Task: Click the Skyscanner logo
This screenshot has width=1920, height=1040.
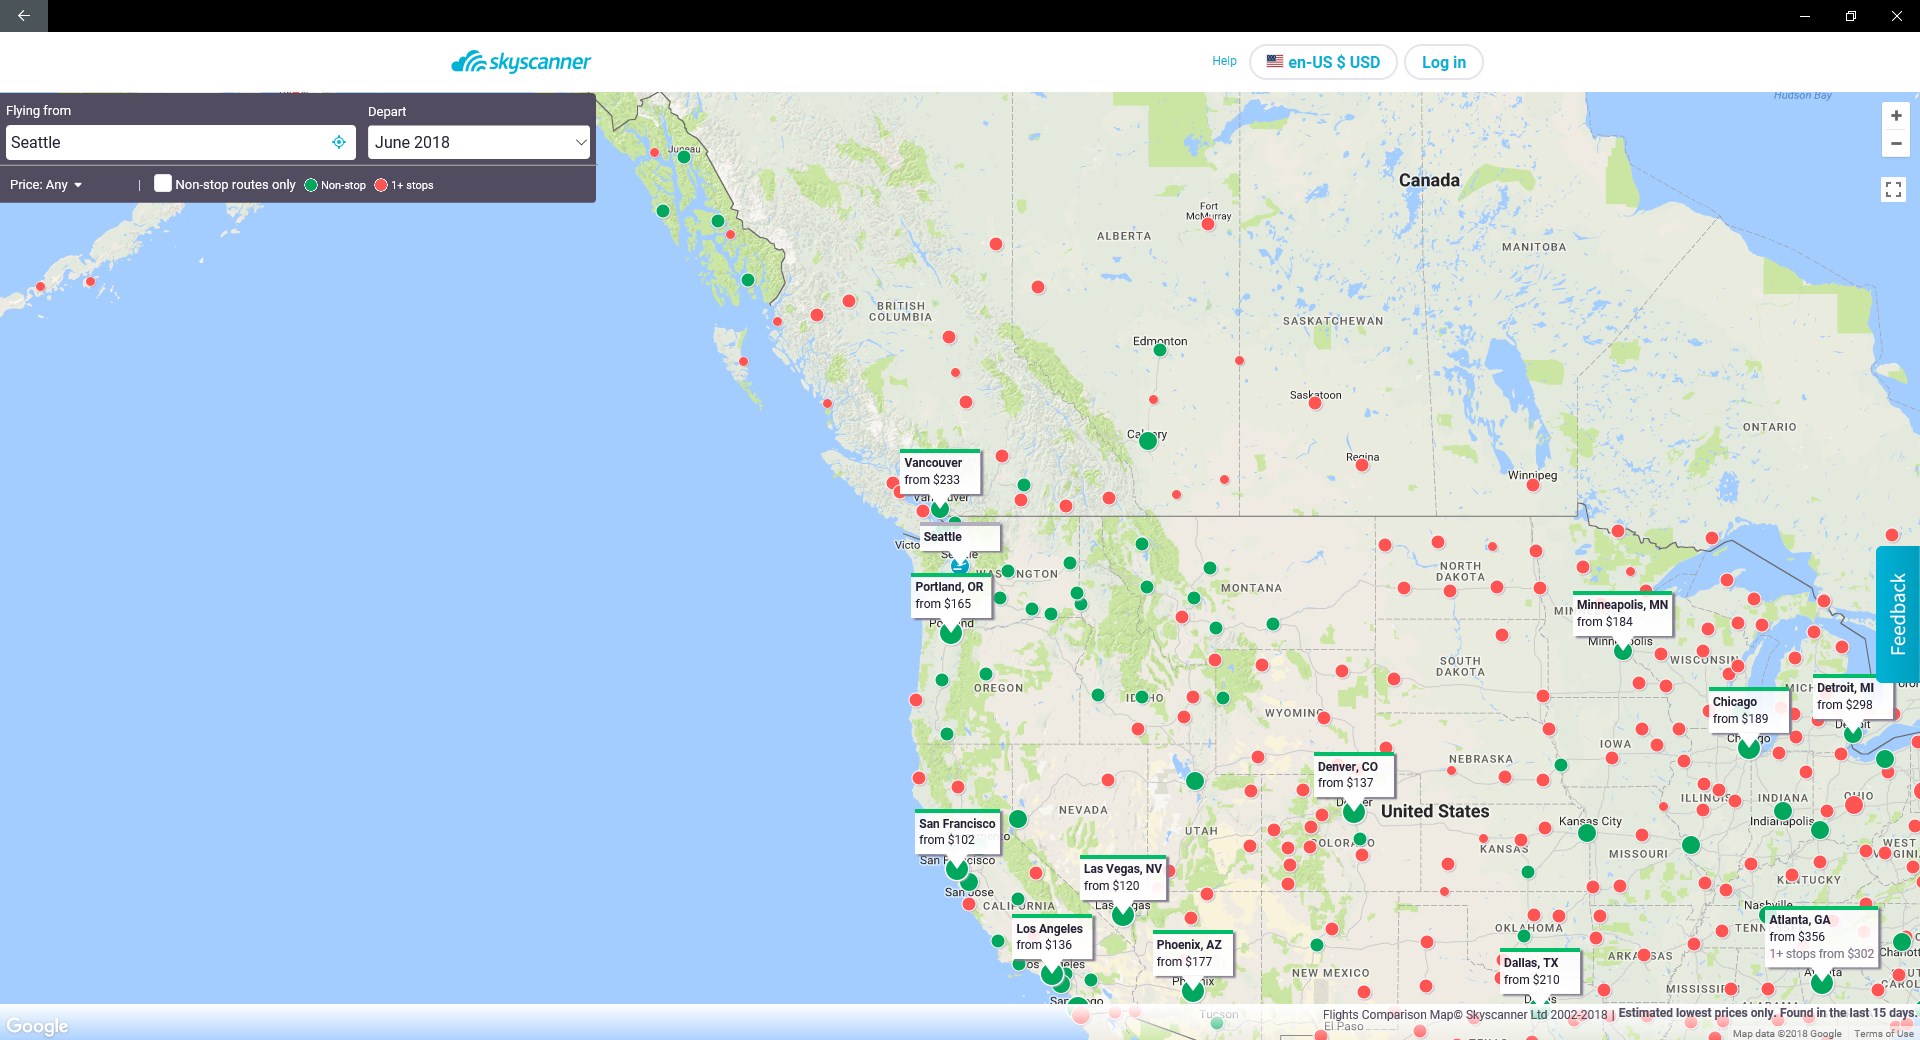Action: click(x=521, y=61)
